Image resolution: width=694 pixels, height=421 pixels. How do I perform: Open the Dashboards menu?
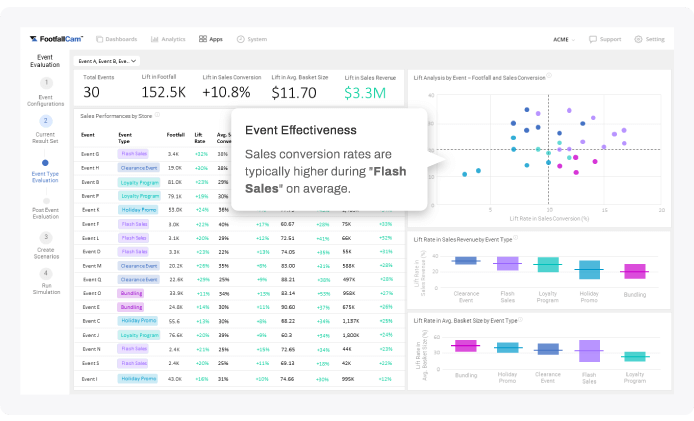(117, 39)
